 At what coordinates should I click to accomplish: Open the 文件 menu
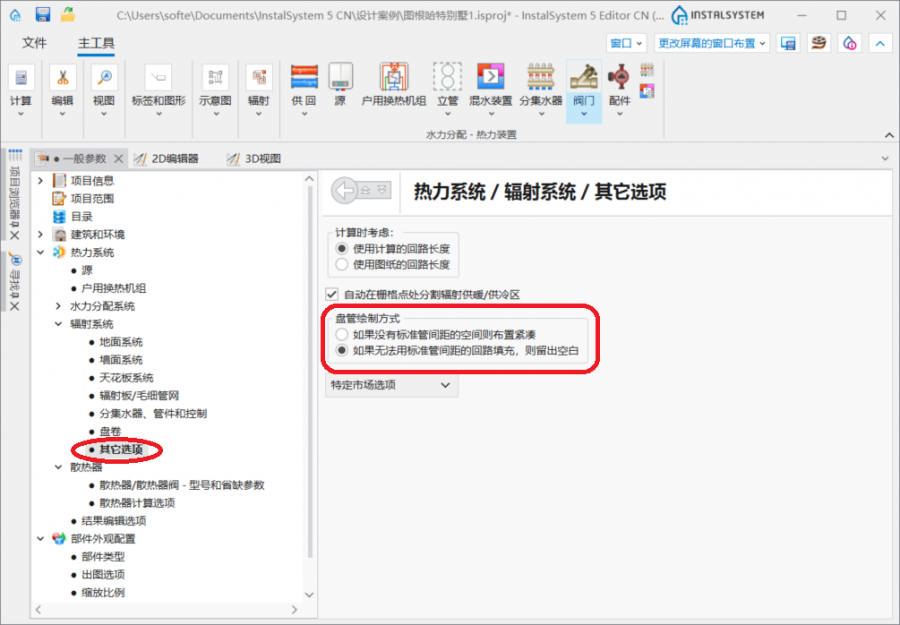pyautogui.click(x=35, y=43)
